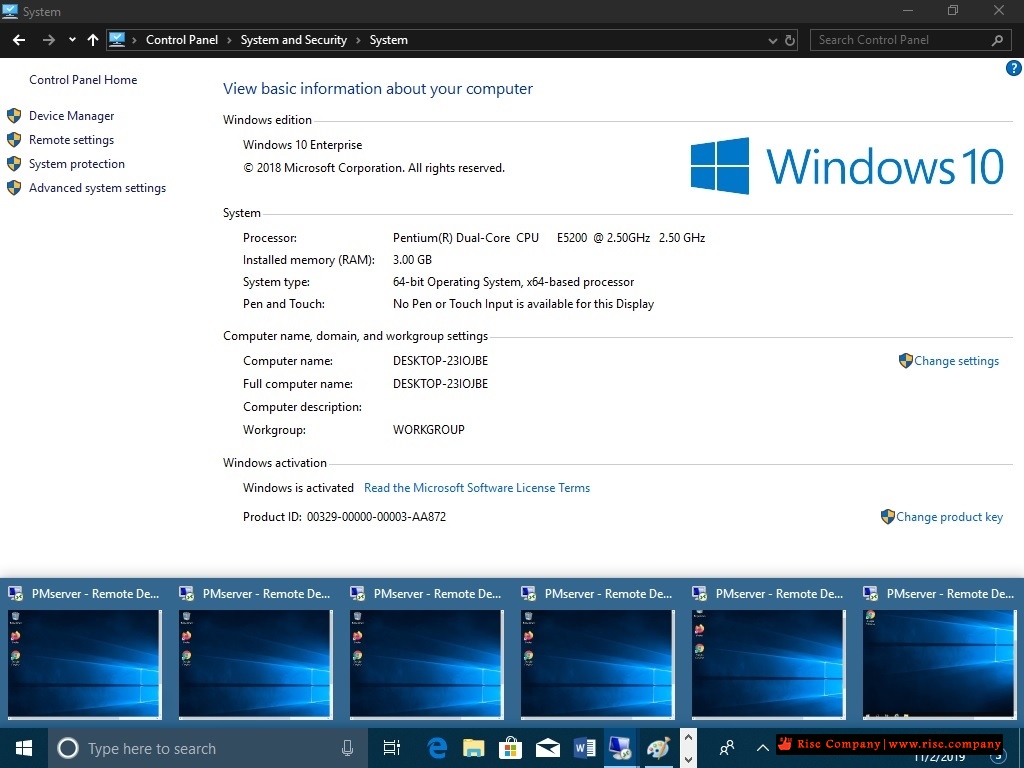Click the computer icon in the address bar
Image resolution: width=1024 pixels, height=768 pixels.
117,40
